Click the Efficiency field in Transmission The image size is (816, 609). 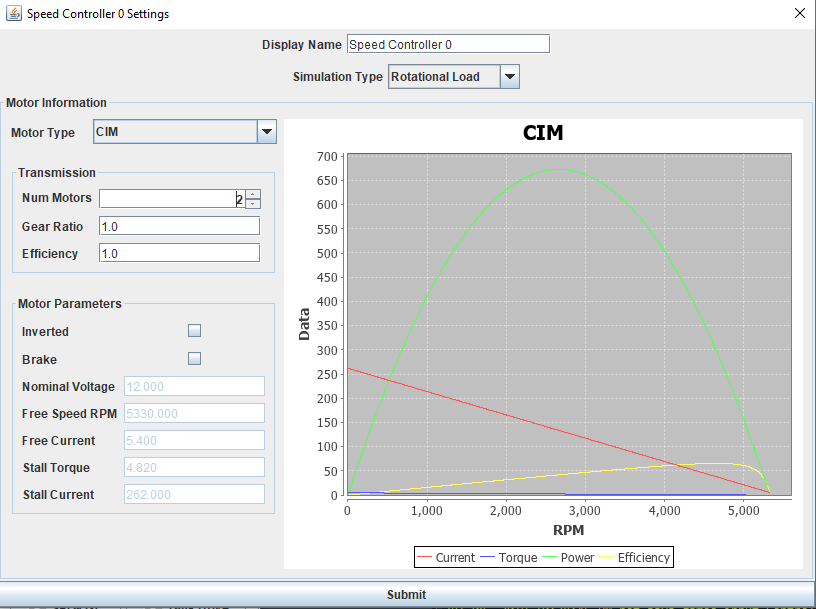tap(180, 253)
